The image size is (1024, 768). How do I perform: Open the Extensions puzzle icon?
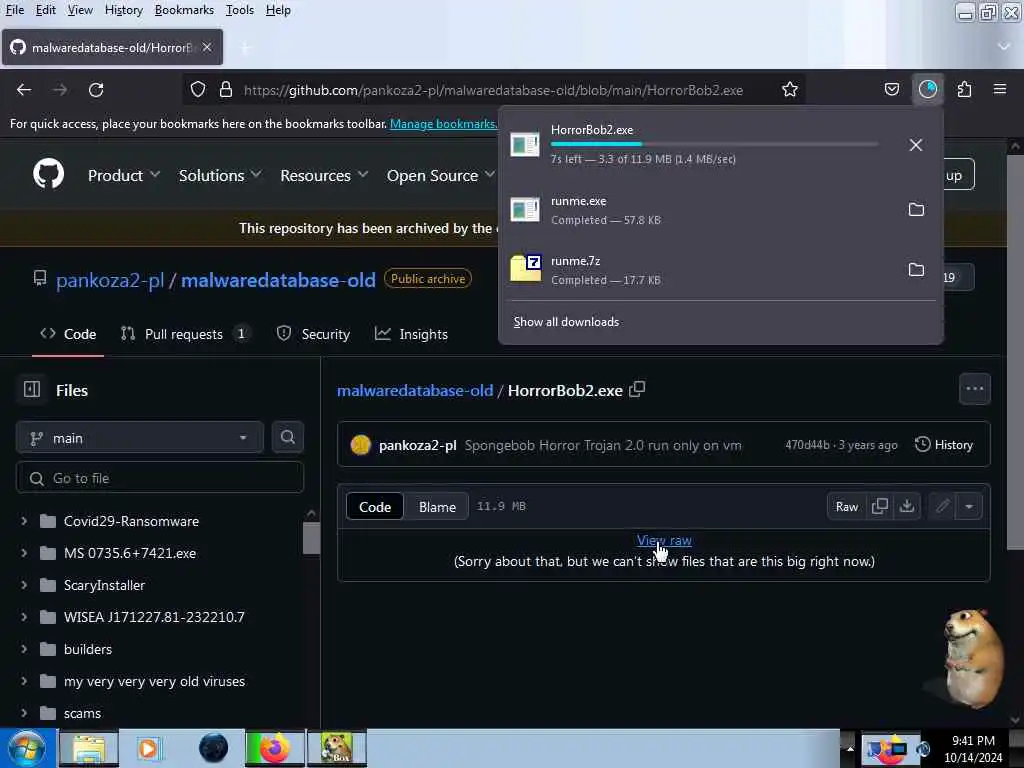(x=964, y=89)
